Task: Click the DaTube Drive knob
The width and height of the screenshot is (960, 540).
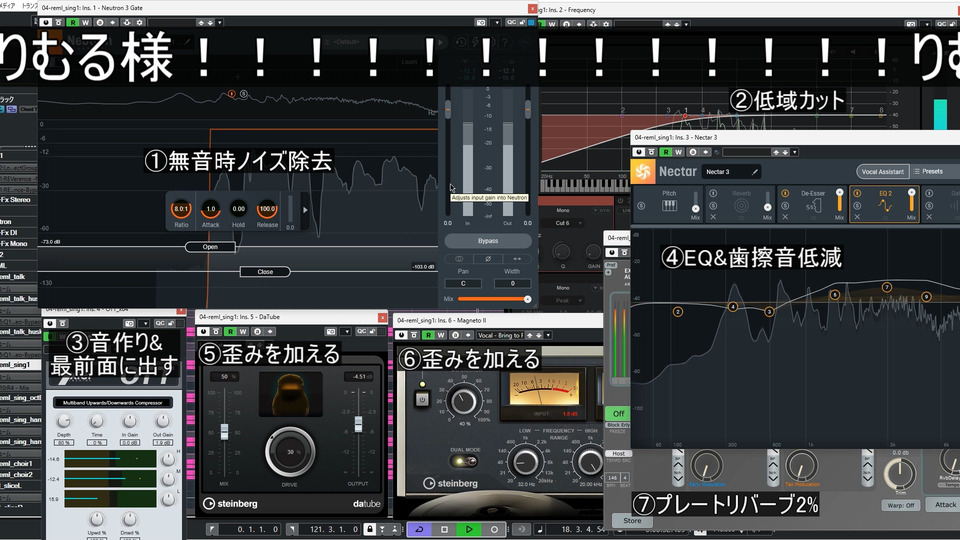Action: pyautogui.click(x=290, y=451)
